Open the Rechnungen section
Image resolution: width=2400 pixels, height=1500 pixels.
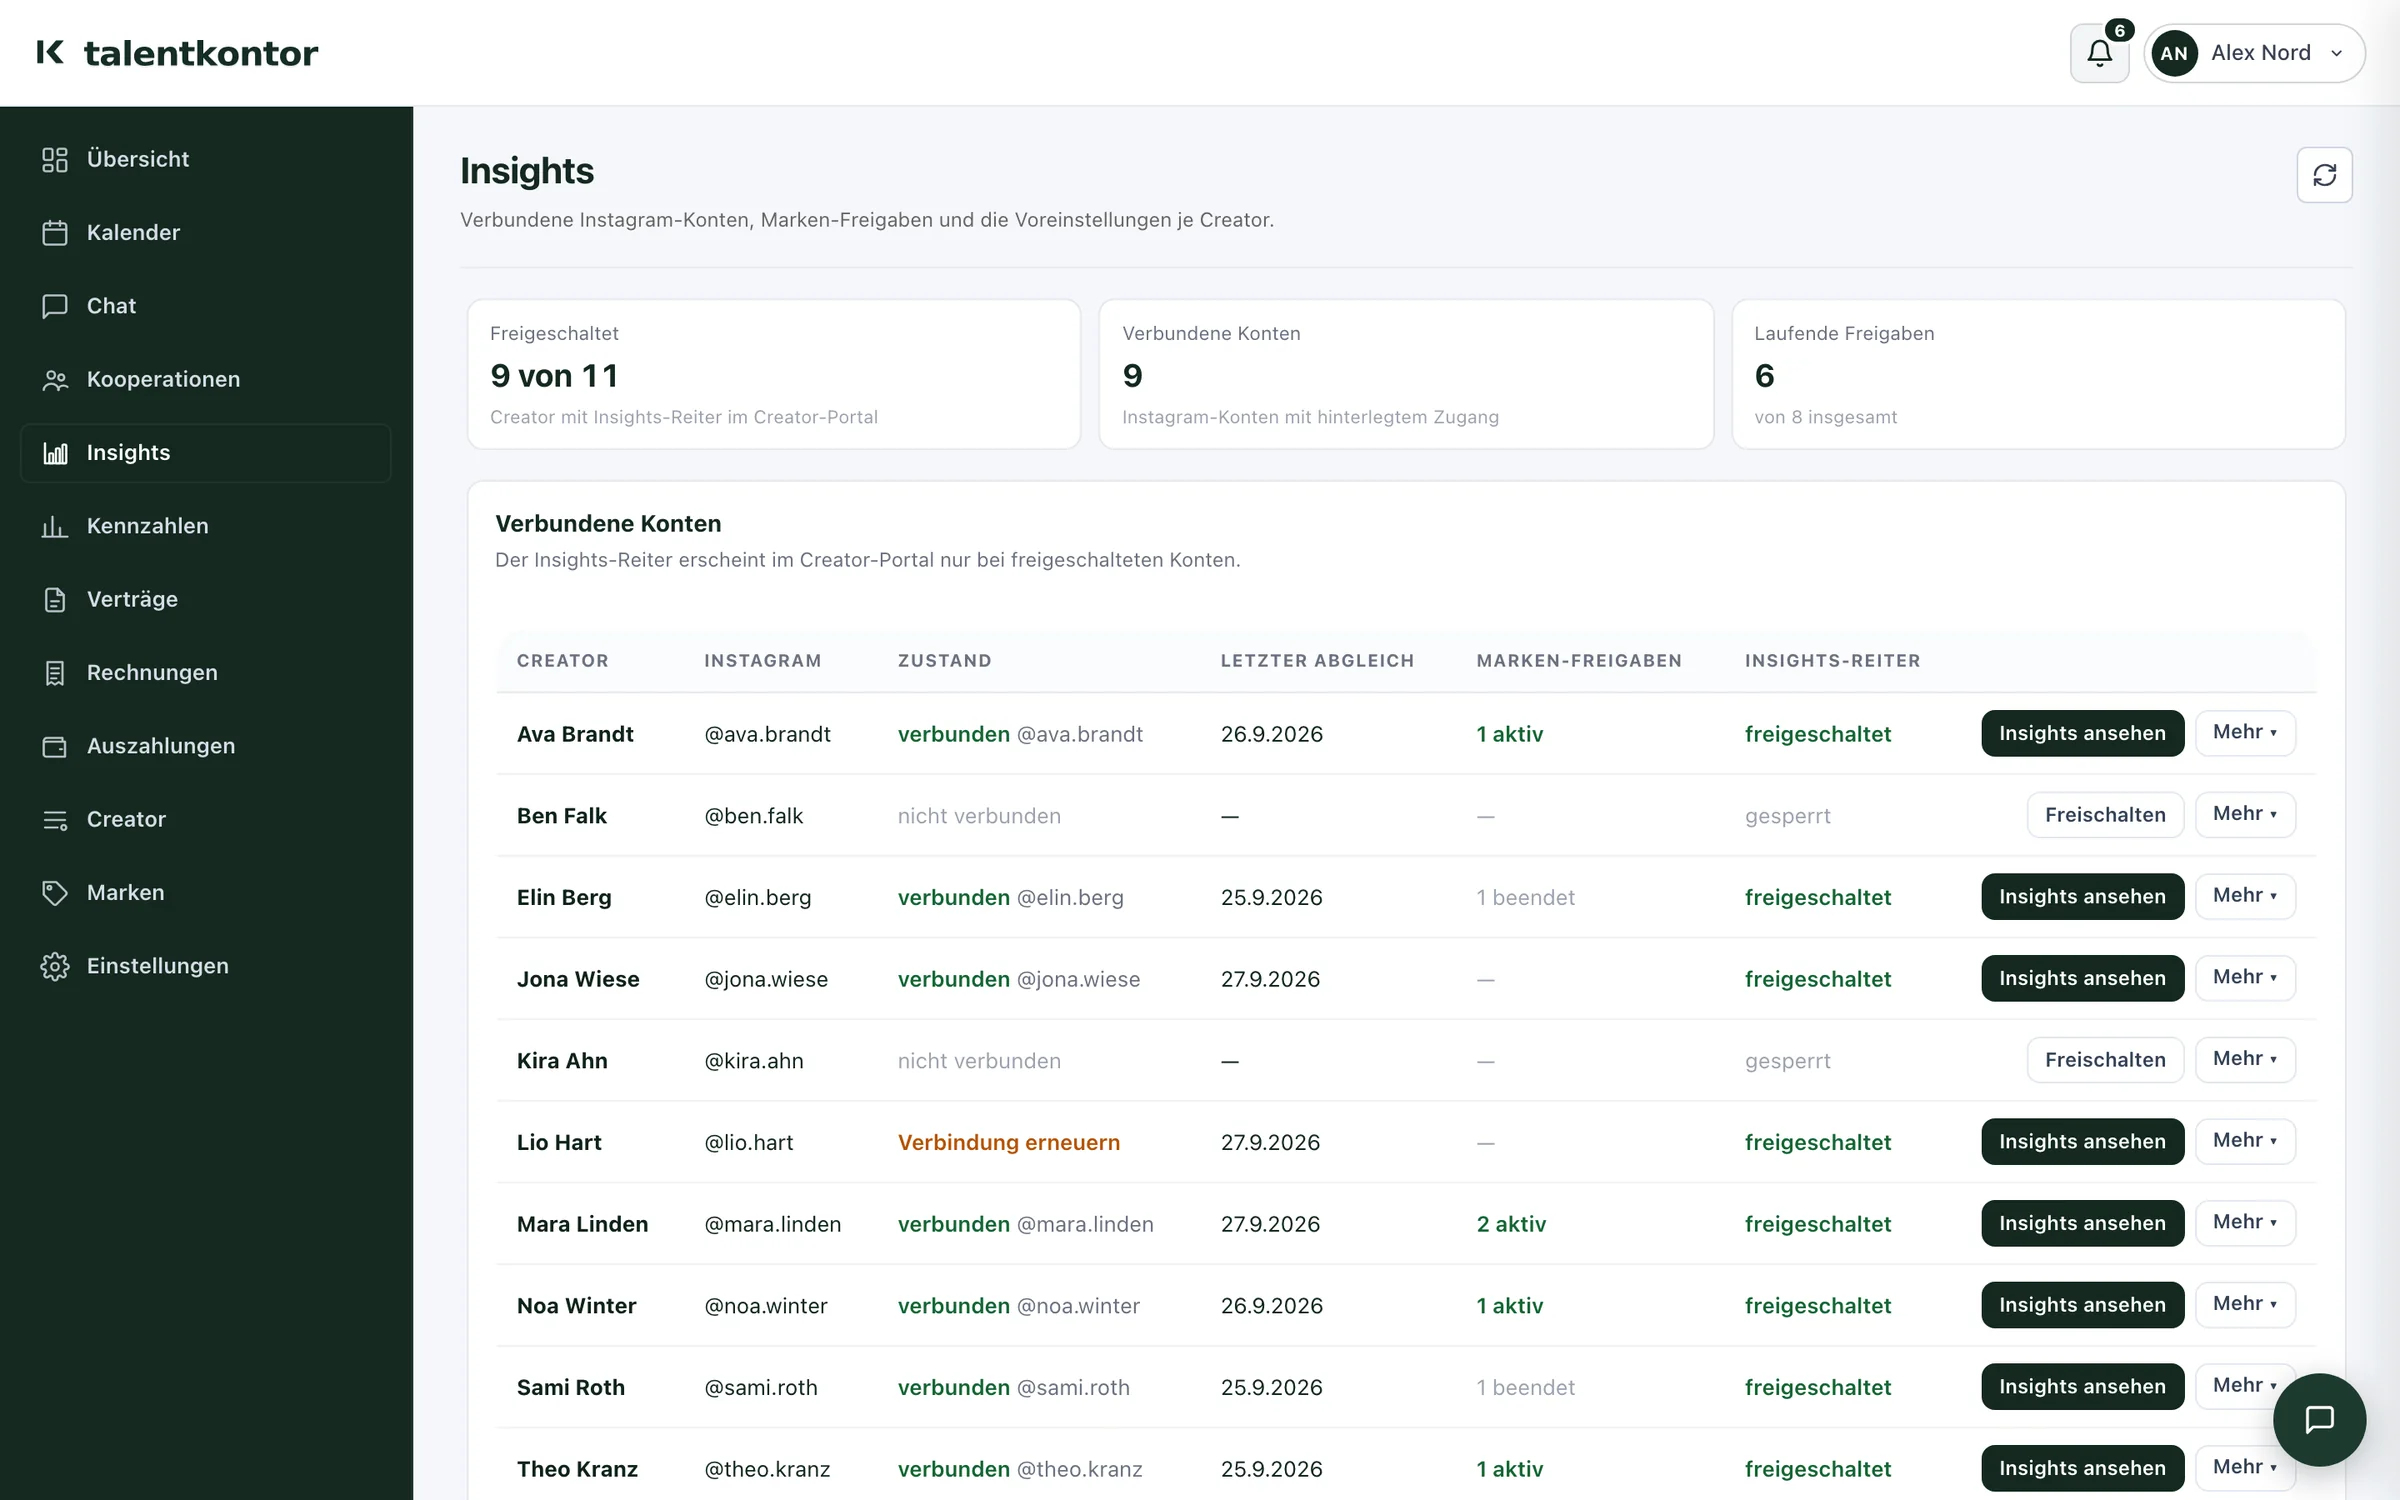click(205, 673)
